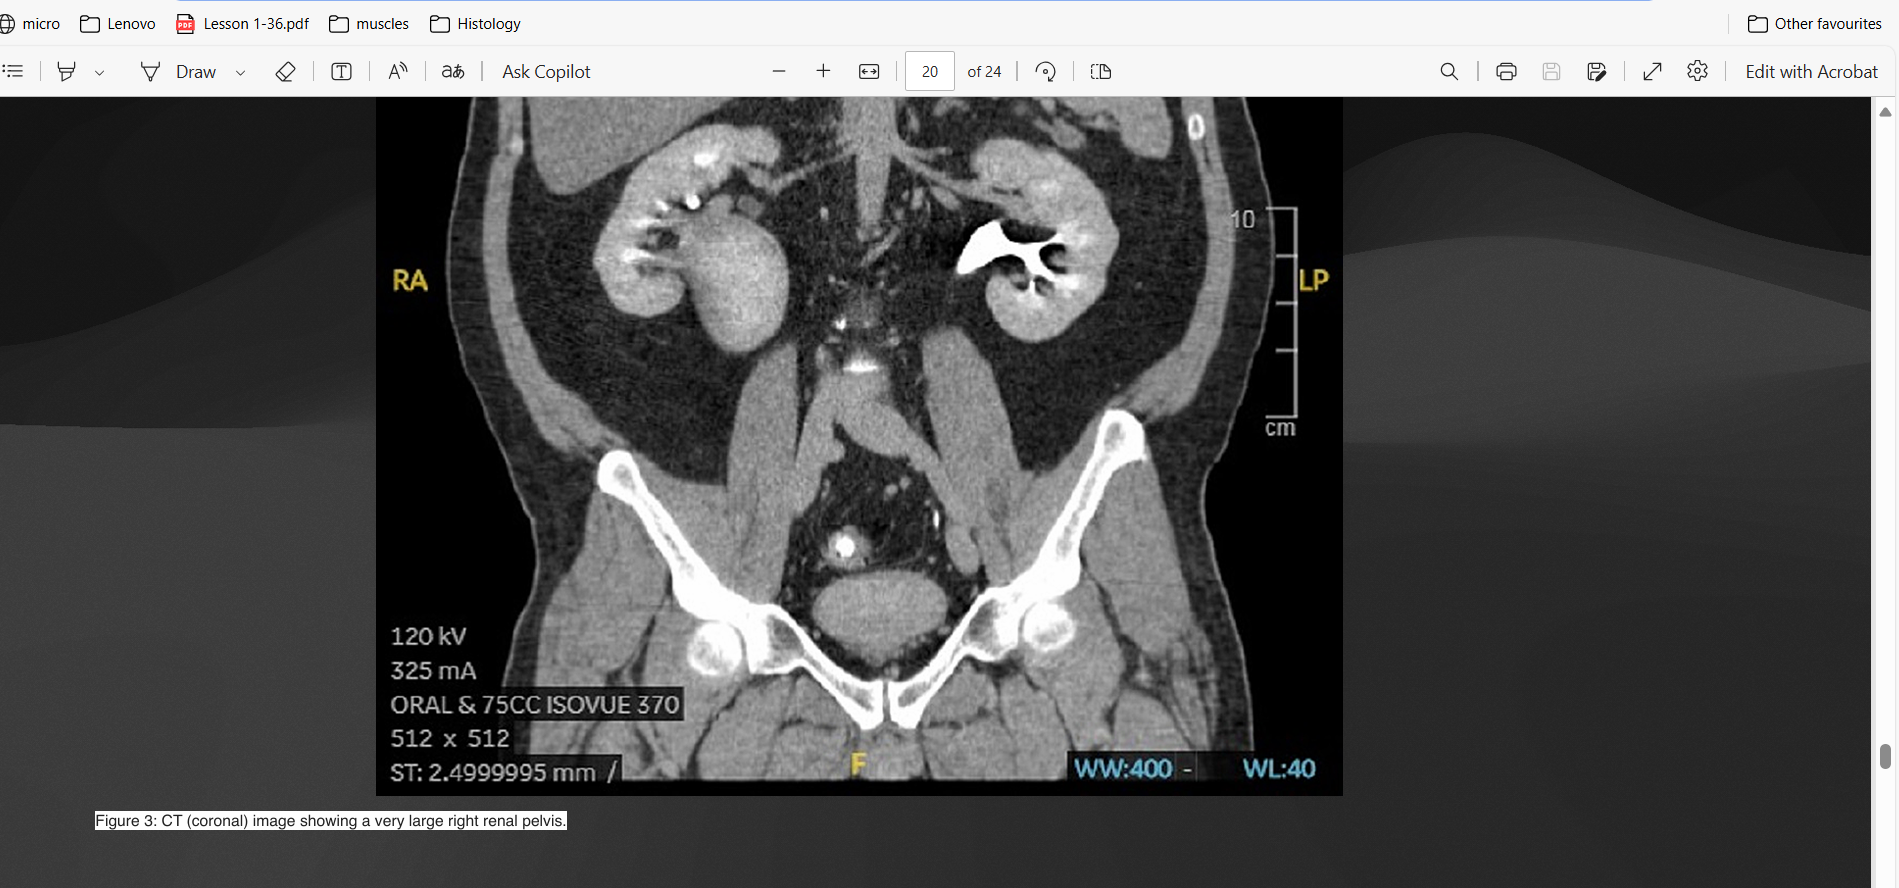The height and width of the screenshot is (888, 1899).
Task: Click the "512 x 512" text on the scan
Action: coord(450,738)
